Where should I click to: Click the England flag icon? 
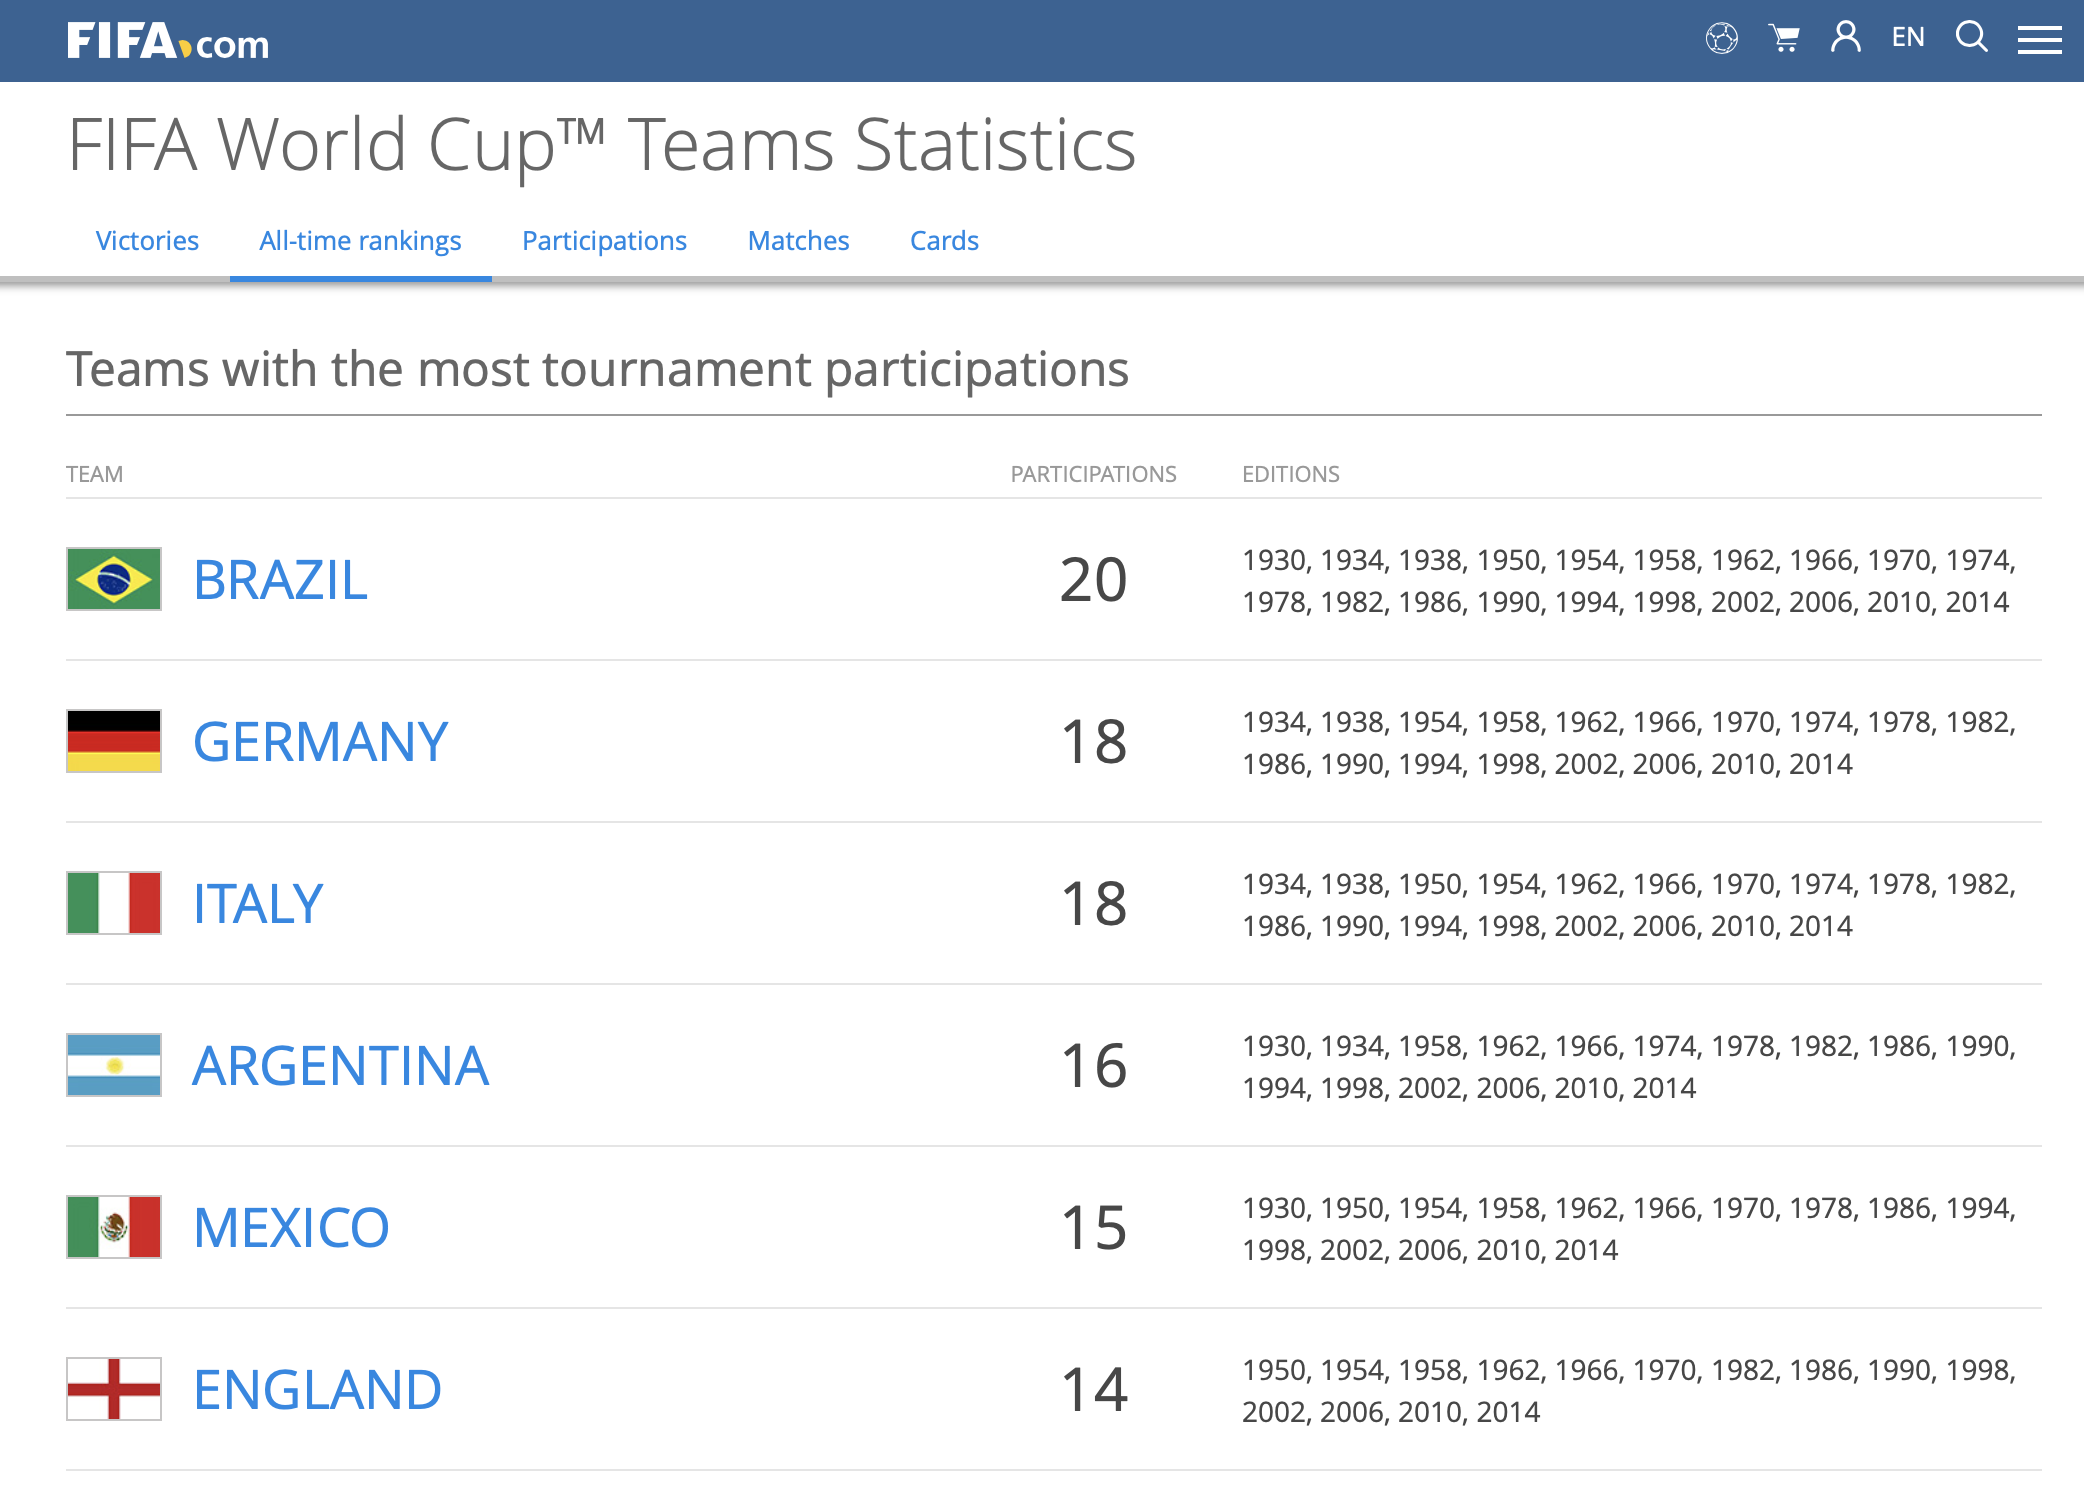coord(114,1389)
